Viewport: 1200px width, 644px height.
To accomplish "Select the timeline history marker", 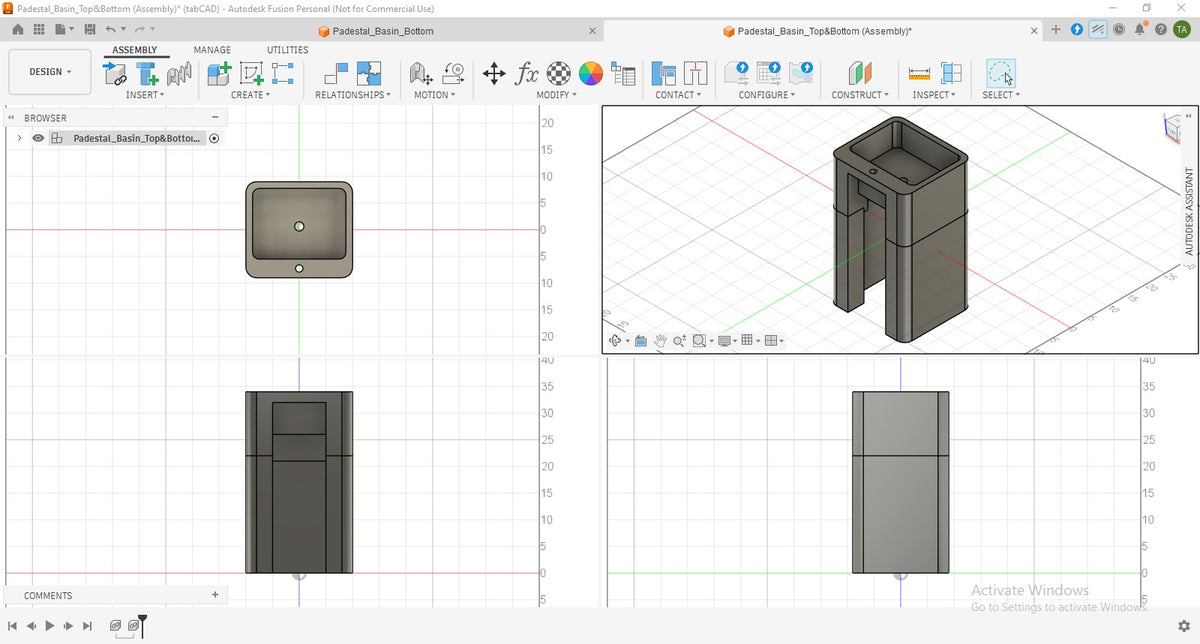I will coord(143,625).
